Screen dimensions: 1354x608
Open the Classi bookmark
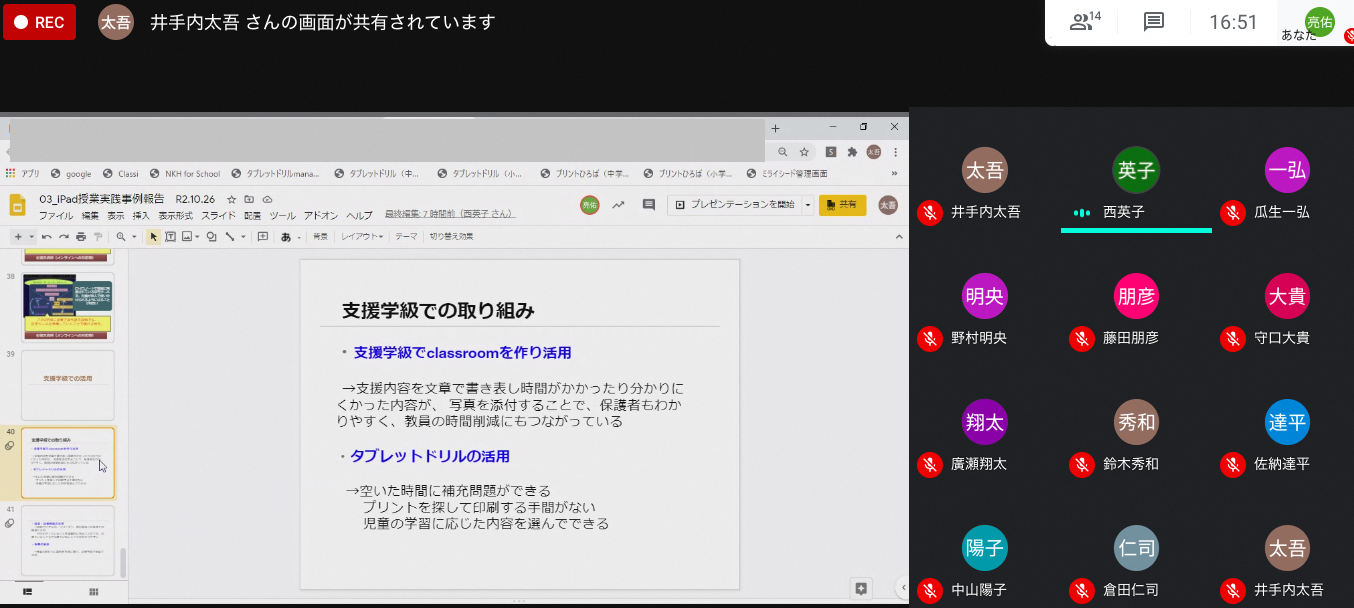(x=120, y=173)
